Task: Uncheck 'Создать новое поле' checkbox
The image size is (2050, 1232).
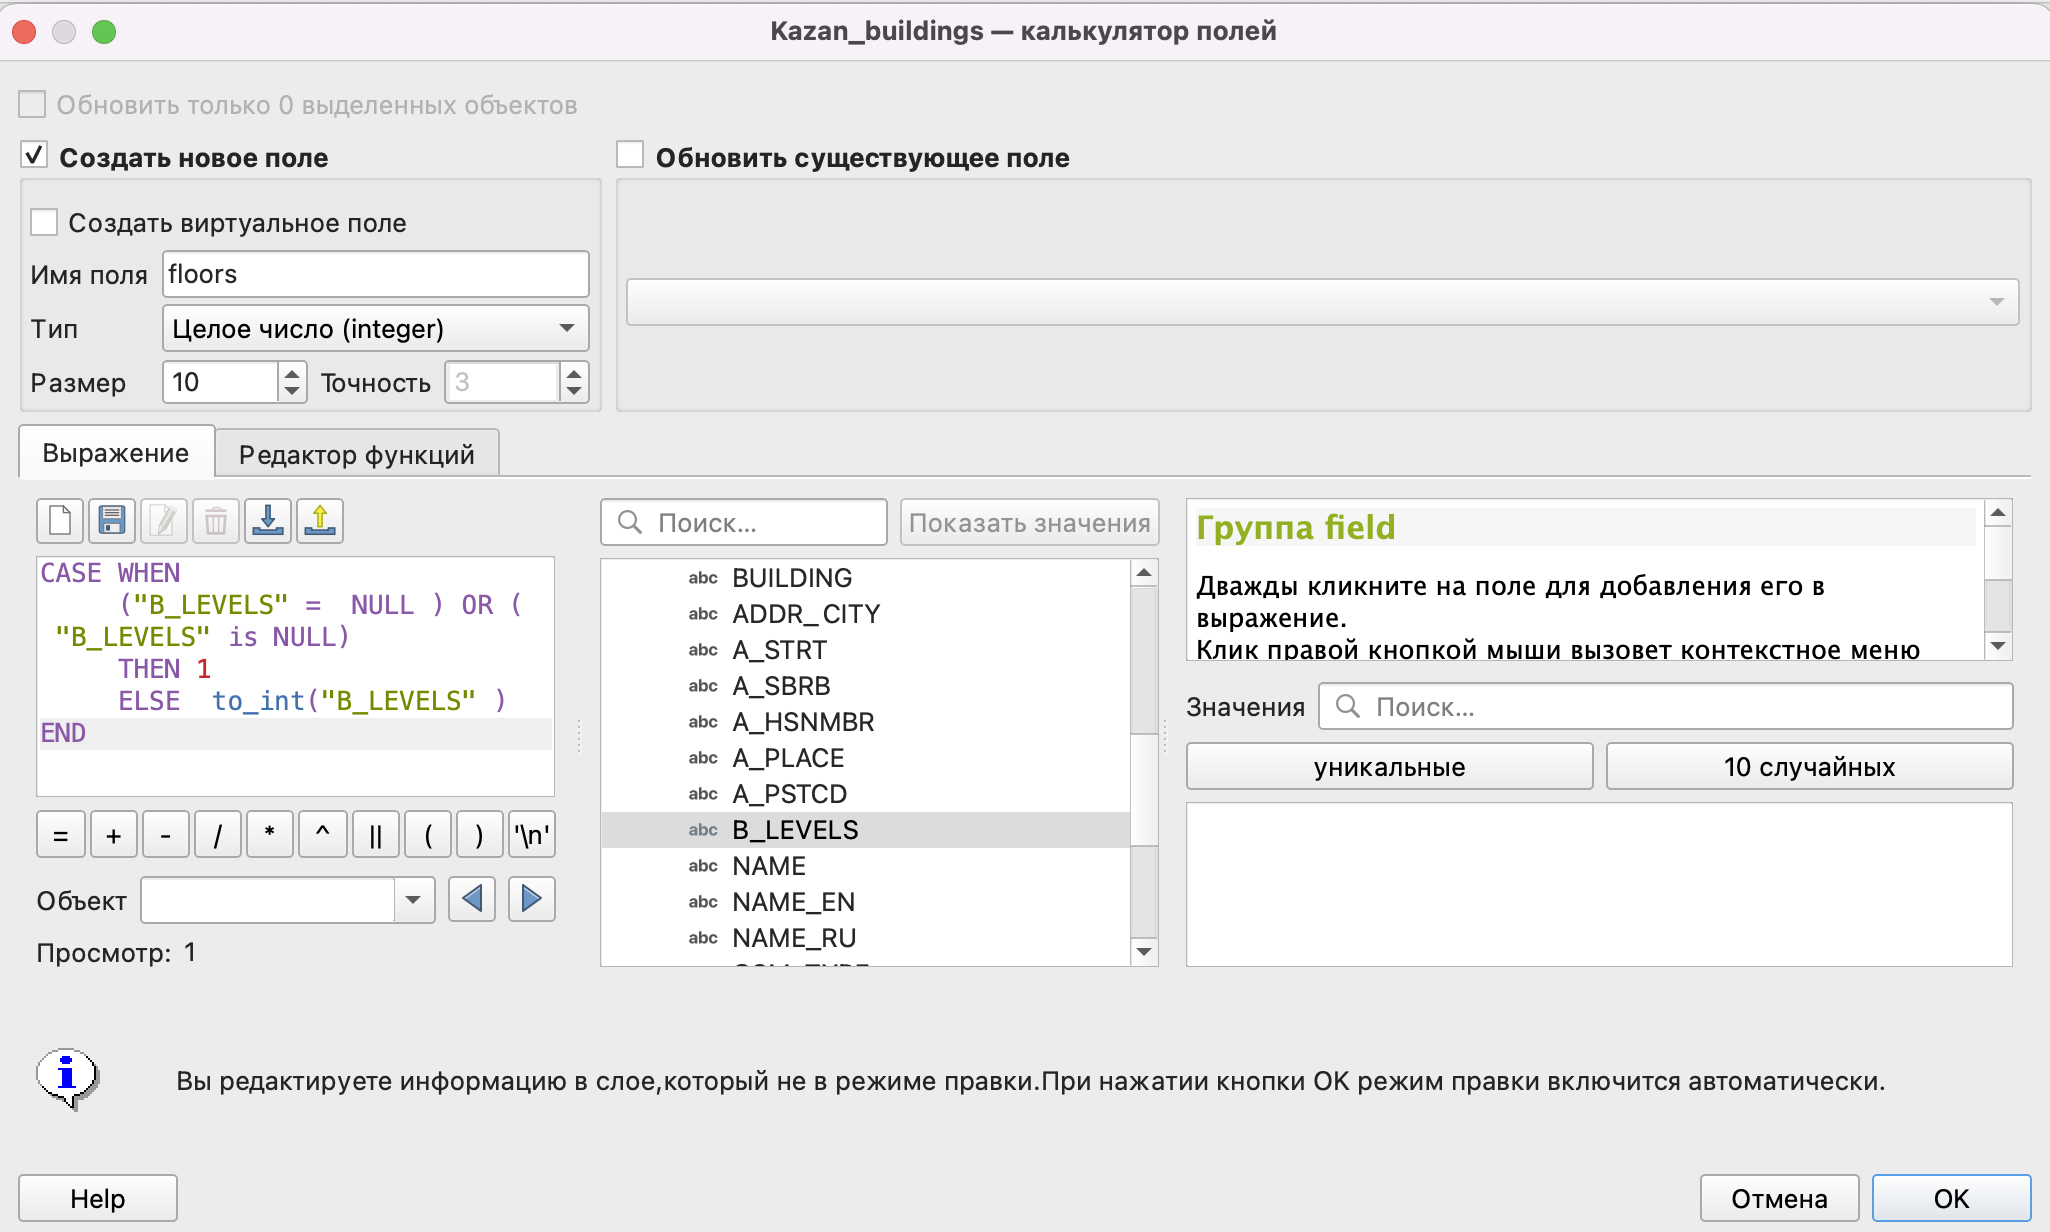Action: (x=34, y=155)
